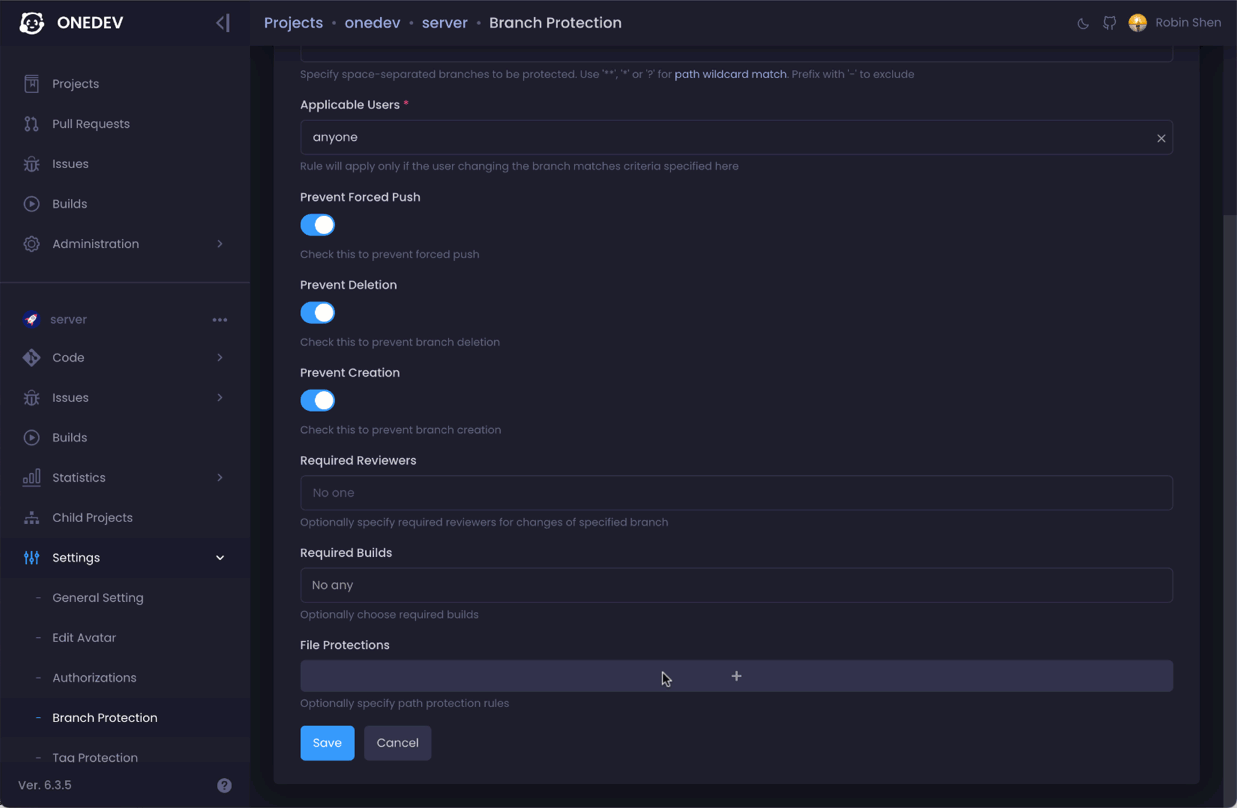
Task: Open the Required Builds dropdown
Action: (736, 585)
